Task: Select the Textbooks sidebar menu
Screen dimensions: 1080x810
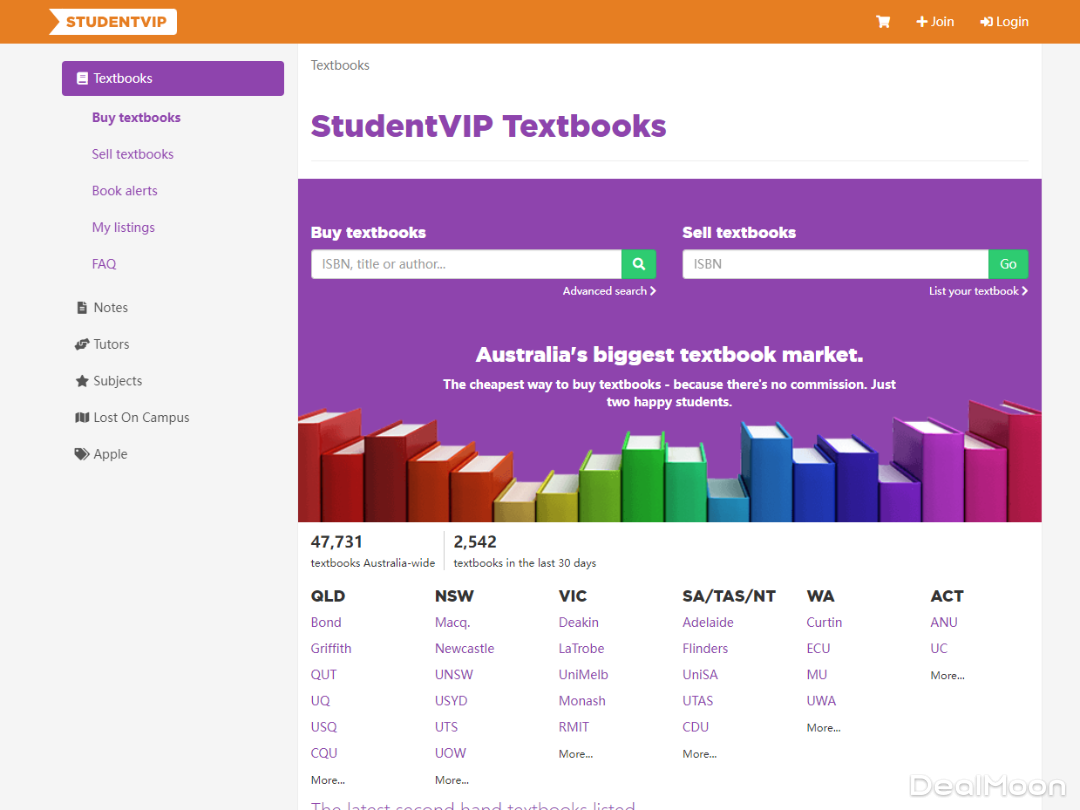Action: point(173,78)
